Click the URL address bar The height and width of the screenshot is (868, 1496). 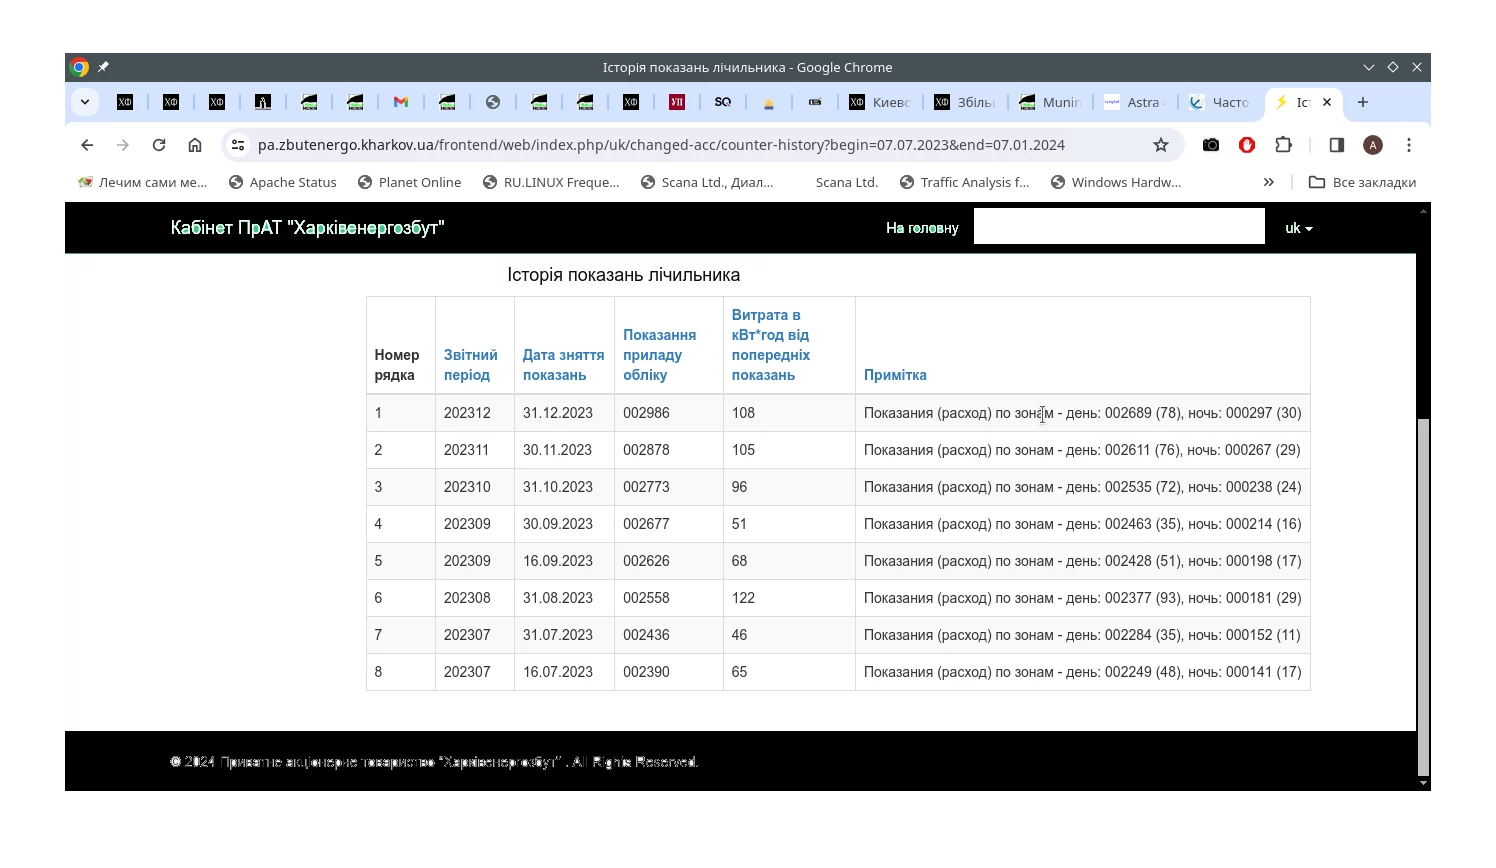pos(660,145)
